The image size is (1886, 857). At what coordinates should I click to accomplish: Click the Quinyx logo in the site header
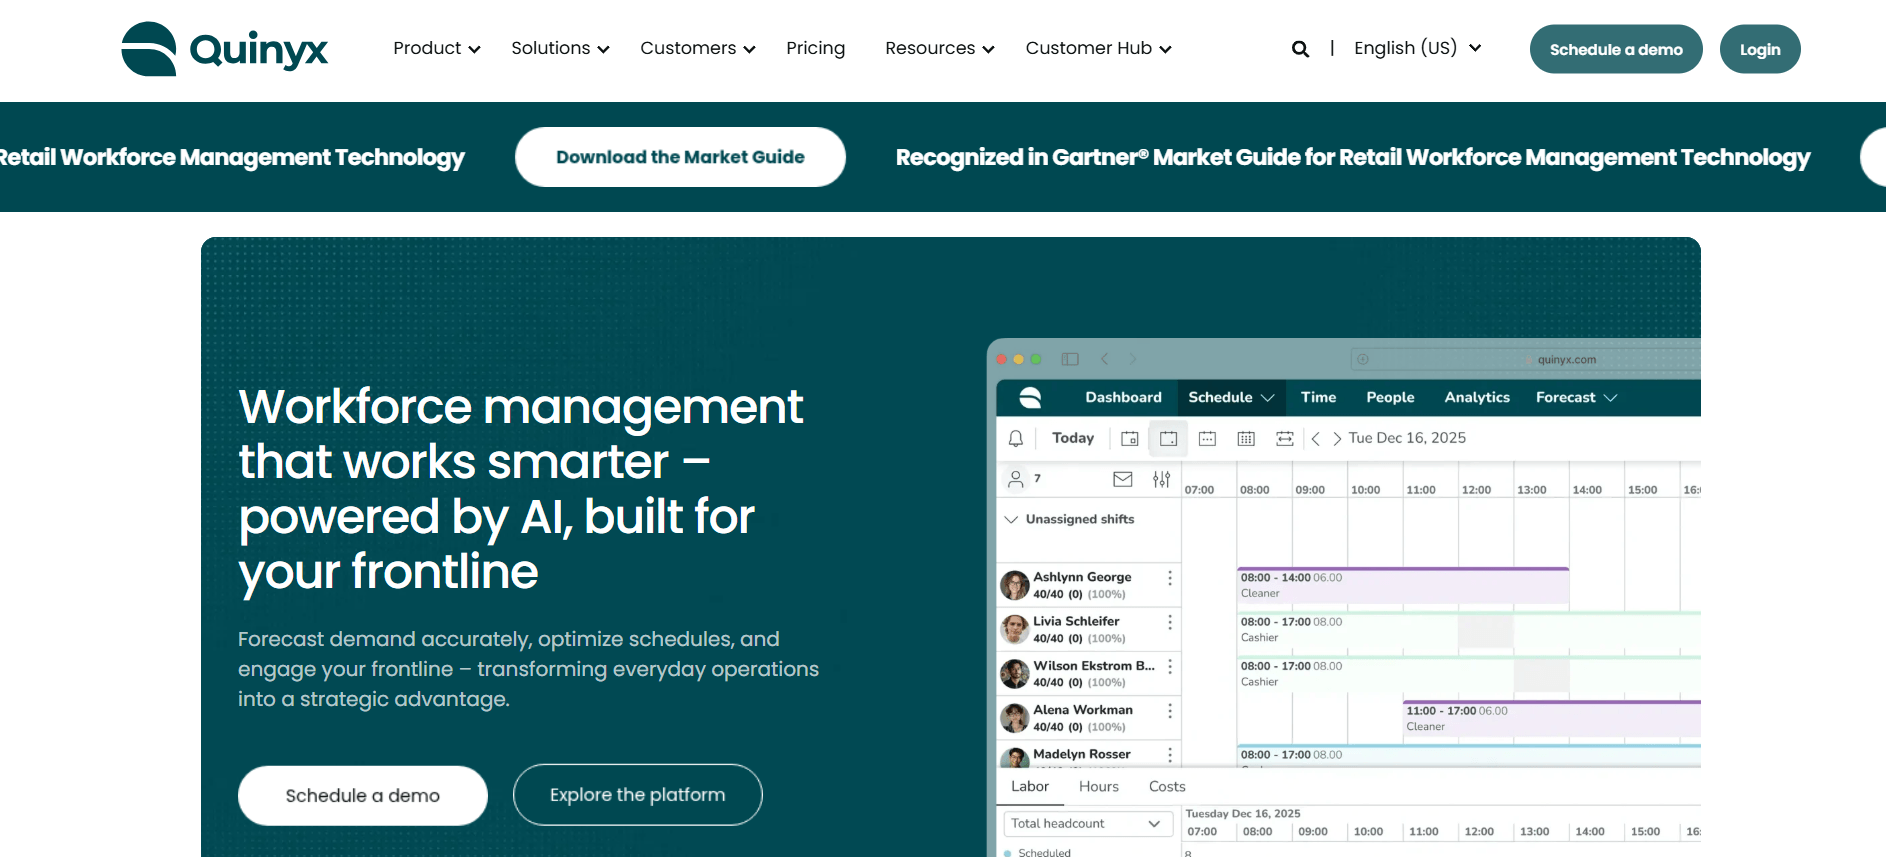tap(224, 49)
